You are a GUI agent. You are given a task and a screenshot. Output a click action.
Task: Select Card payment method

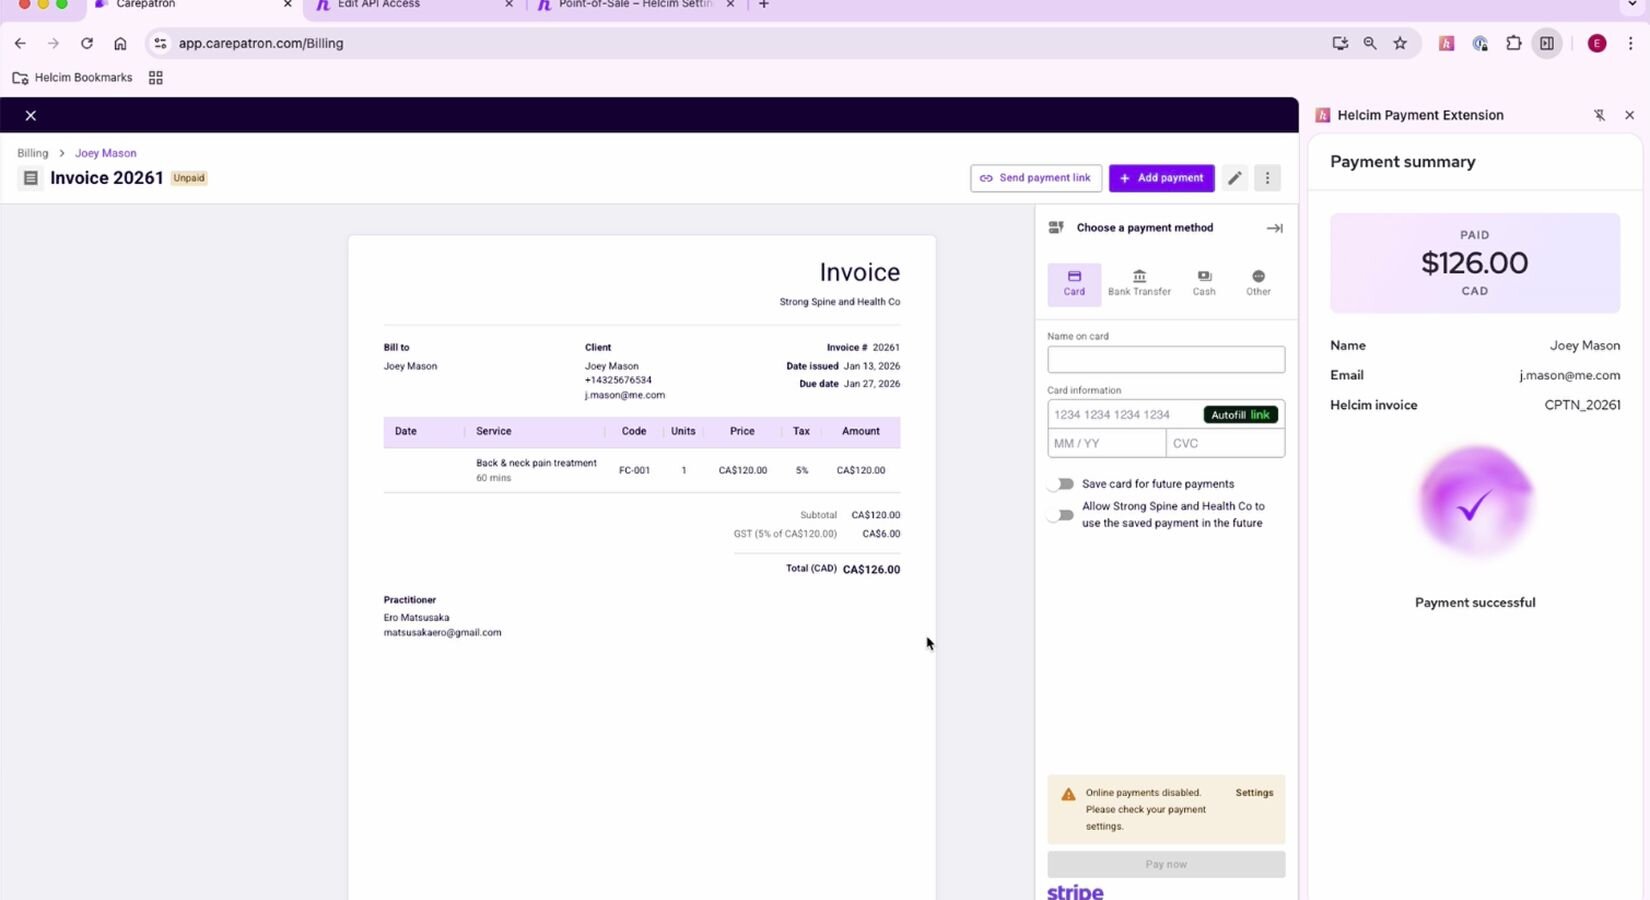tap(1074, 283)
